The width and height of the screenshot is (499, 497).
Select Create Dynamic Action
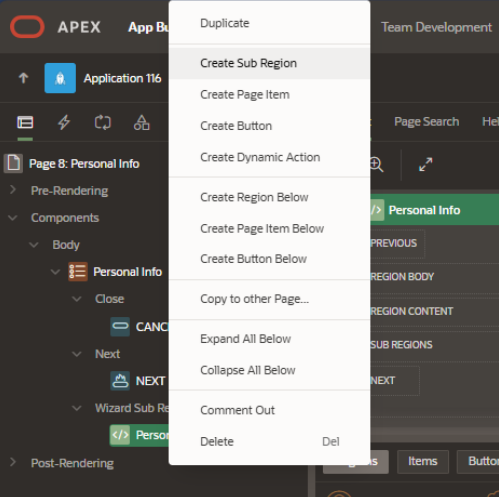pyautogui.click(x=269, y=157)
